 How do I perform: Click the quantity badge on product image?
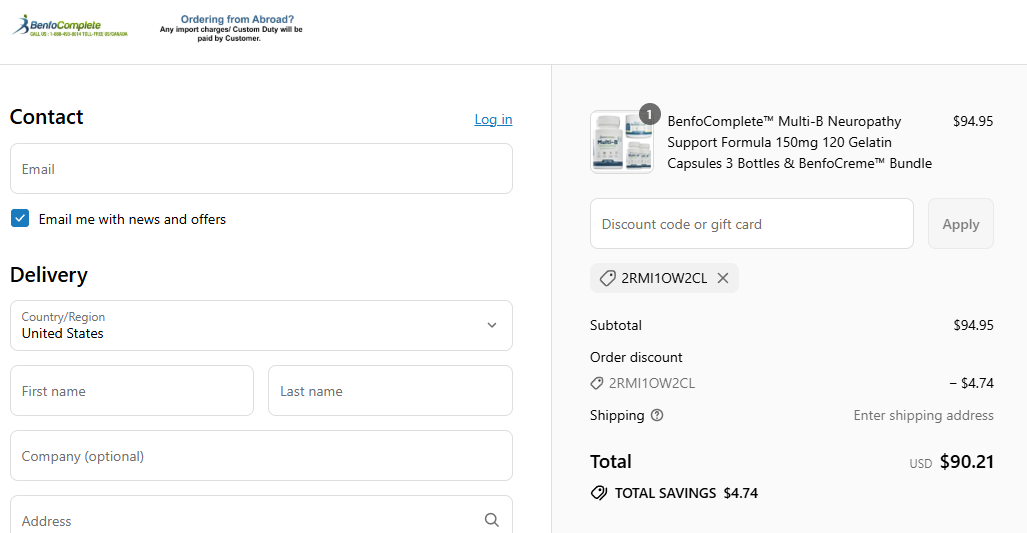click(649, 114)
